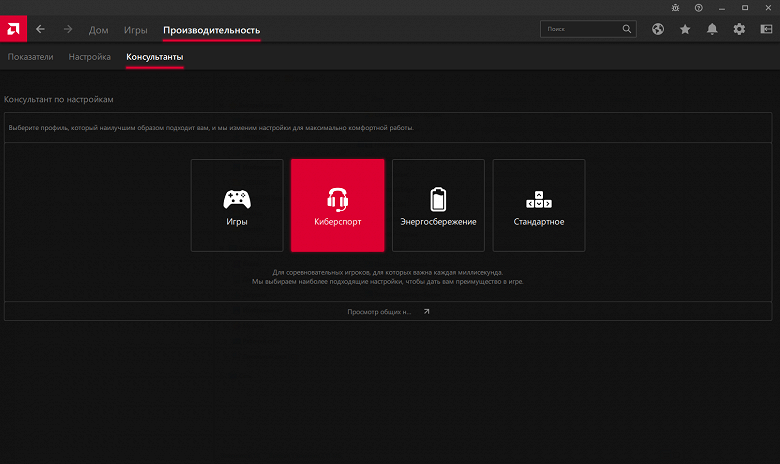Click the external arrow next to Просмотр общих
This screenshot has height=464, width=780.
(x=426, y=312)
